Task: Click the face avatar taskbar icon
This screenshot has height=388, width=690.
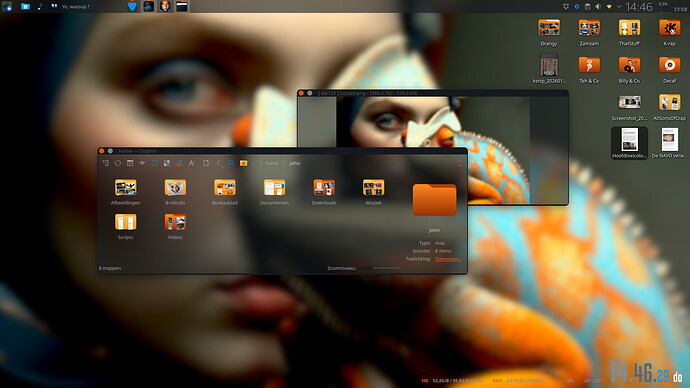Action: [x=165, y=6]
